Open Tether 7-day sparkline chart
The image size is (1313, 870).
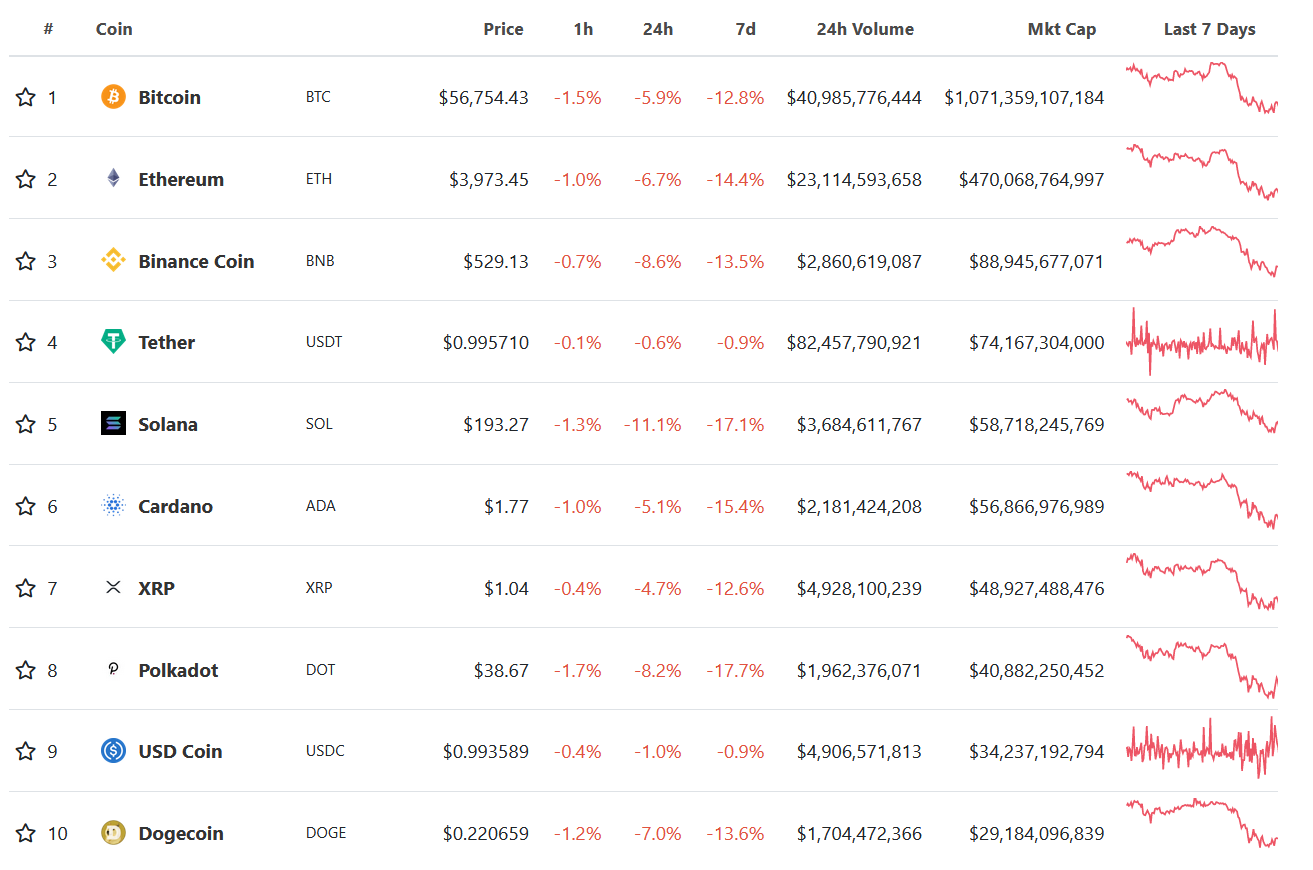[x=1201, y=342]
